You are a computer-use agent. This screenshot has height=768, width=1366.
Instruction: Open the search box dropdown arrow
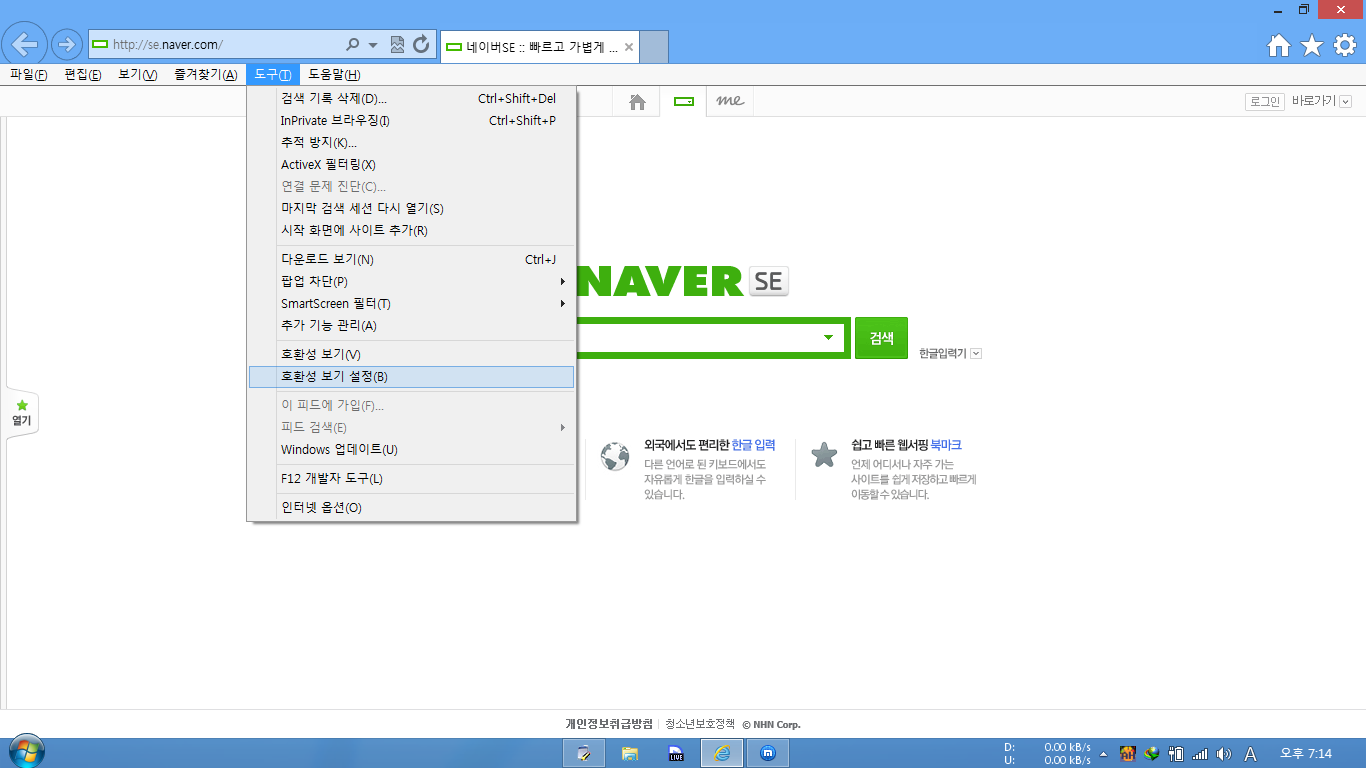tap(828, 338)
